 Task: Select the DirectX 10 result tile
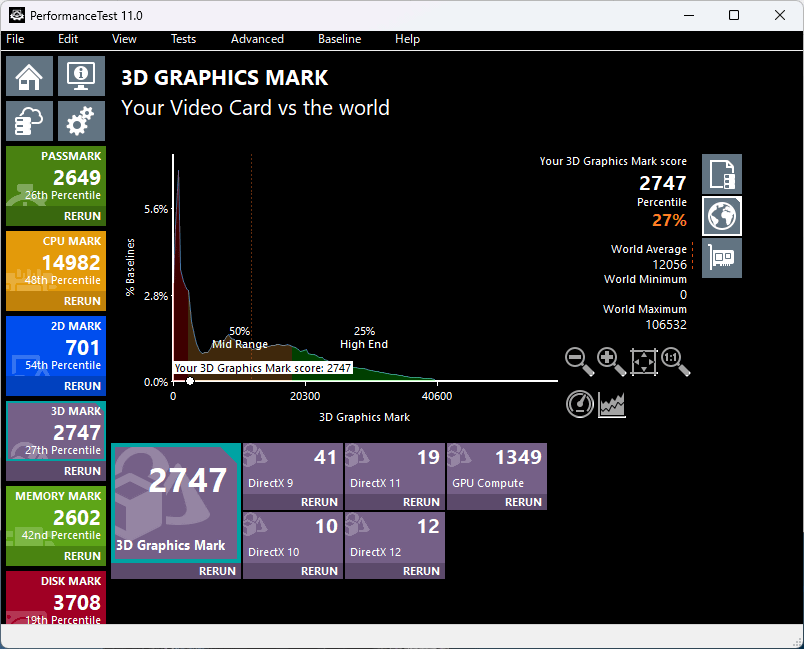(293, 538)
